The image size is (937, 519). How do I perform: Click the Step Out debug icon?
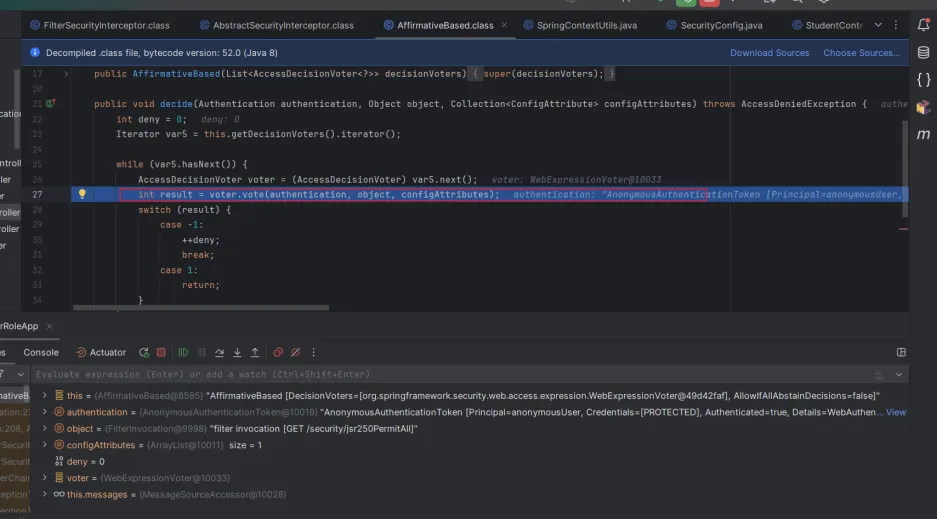click(x=257, y=352)
